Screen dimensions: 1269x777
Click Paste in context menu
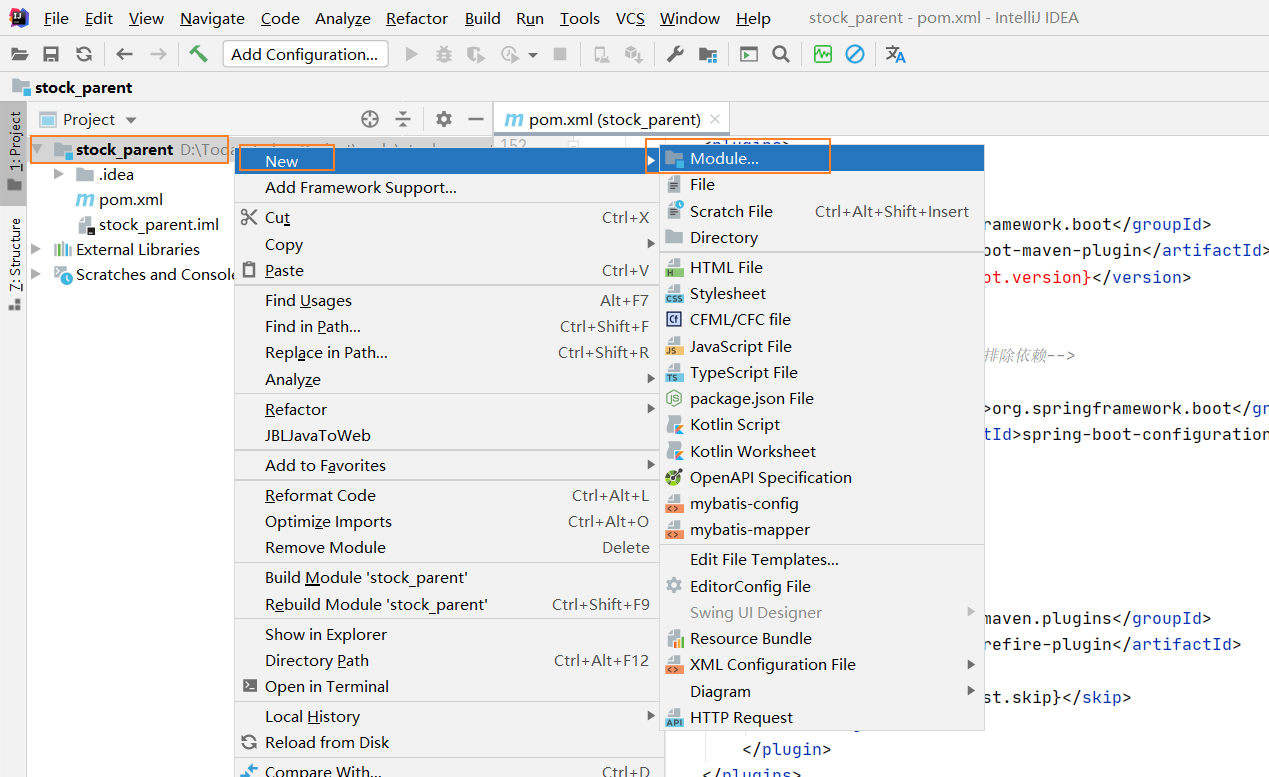pos(447,270)
